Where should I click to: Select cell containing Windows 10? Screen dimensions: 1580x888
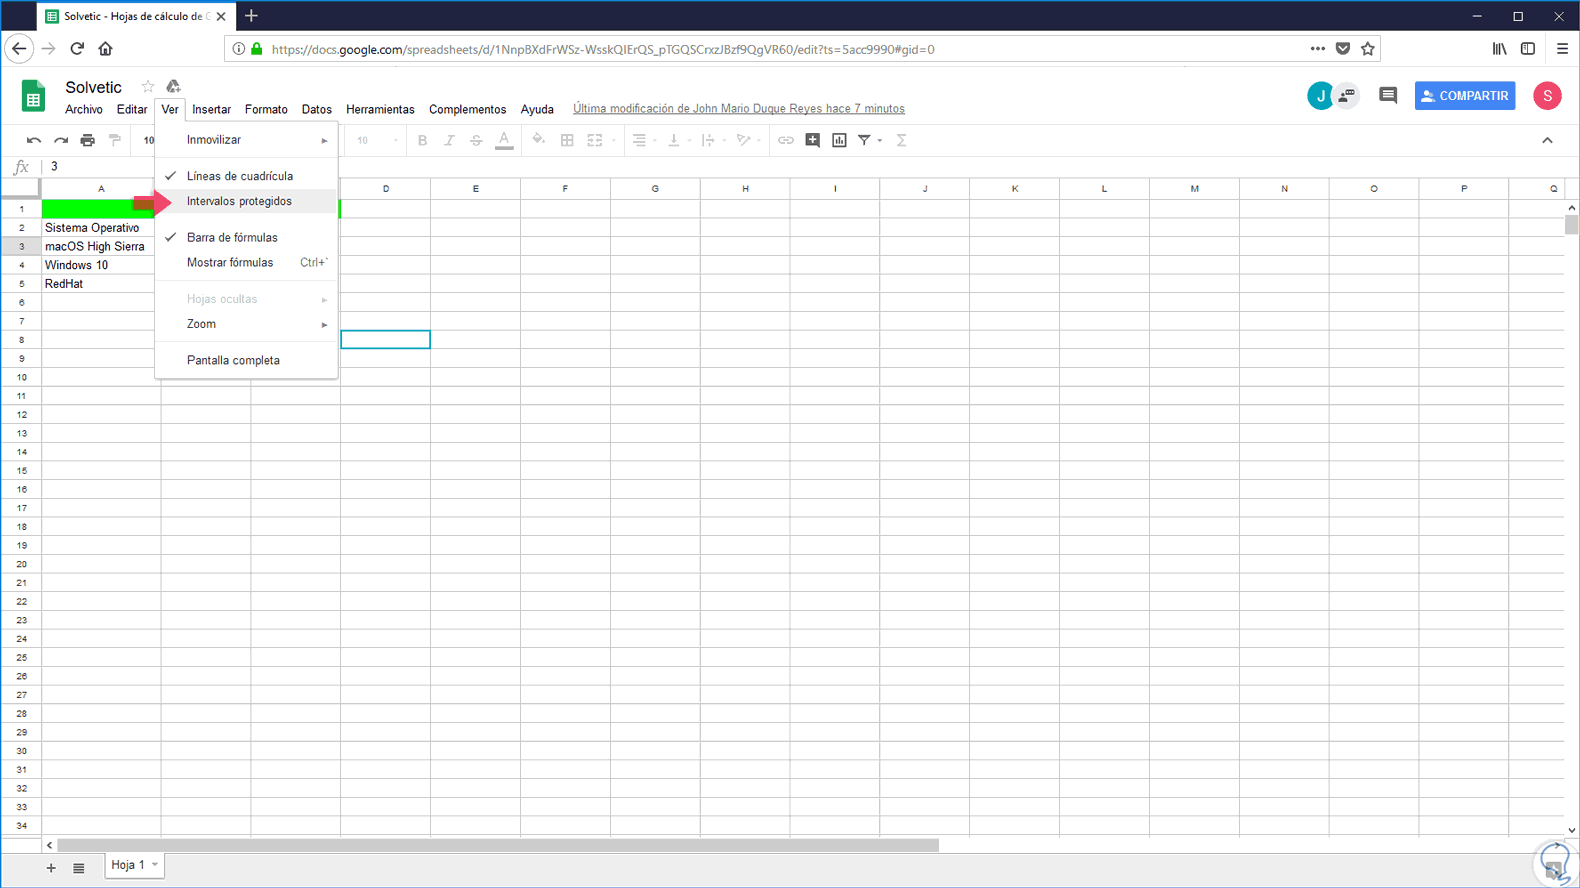(101, 265)
